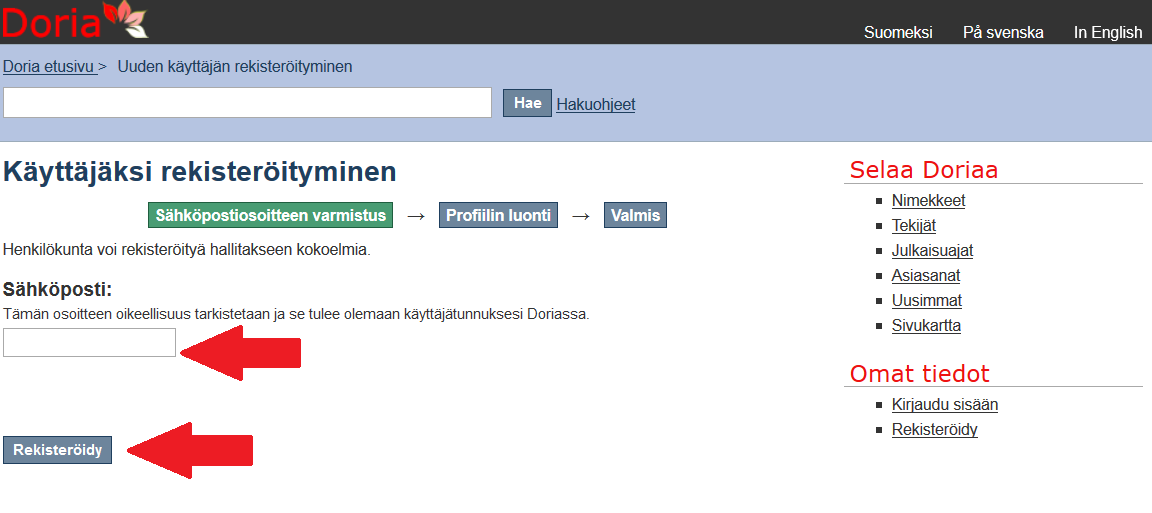Select the Sähköpostiosoitteen varmistus step
Image resolution: width=1152 pixels, height=513 pixels.
[270, 215]
